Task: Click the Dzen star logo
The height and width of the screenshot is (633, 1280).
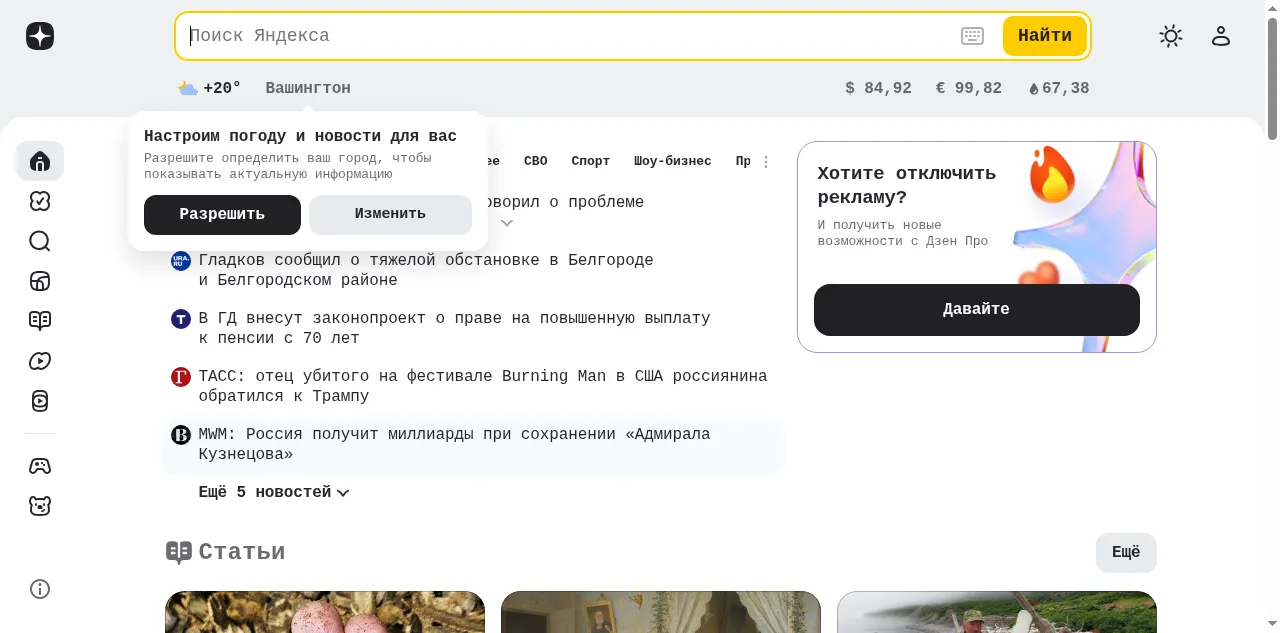Action: pos(40,36)
